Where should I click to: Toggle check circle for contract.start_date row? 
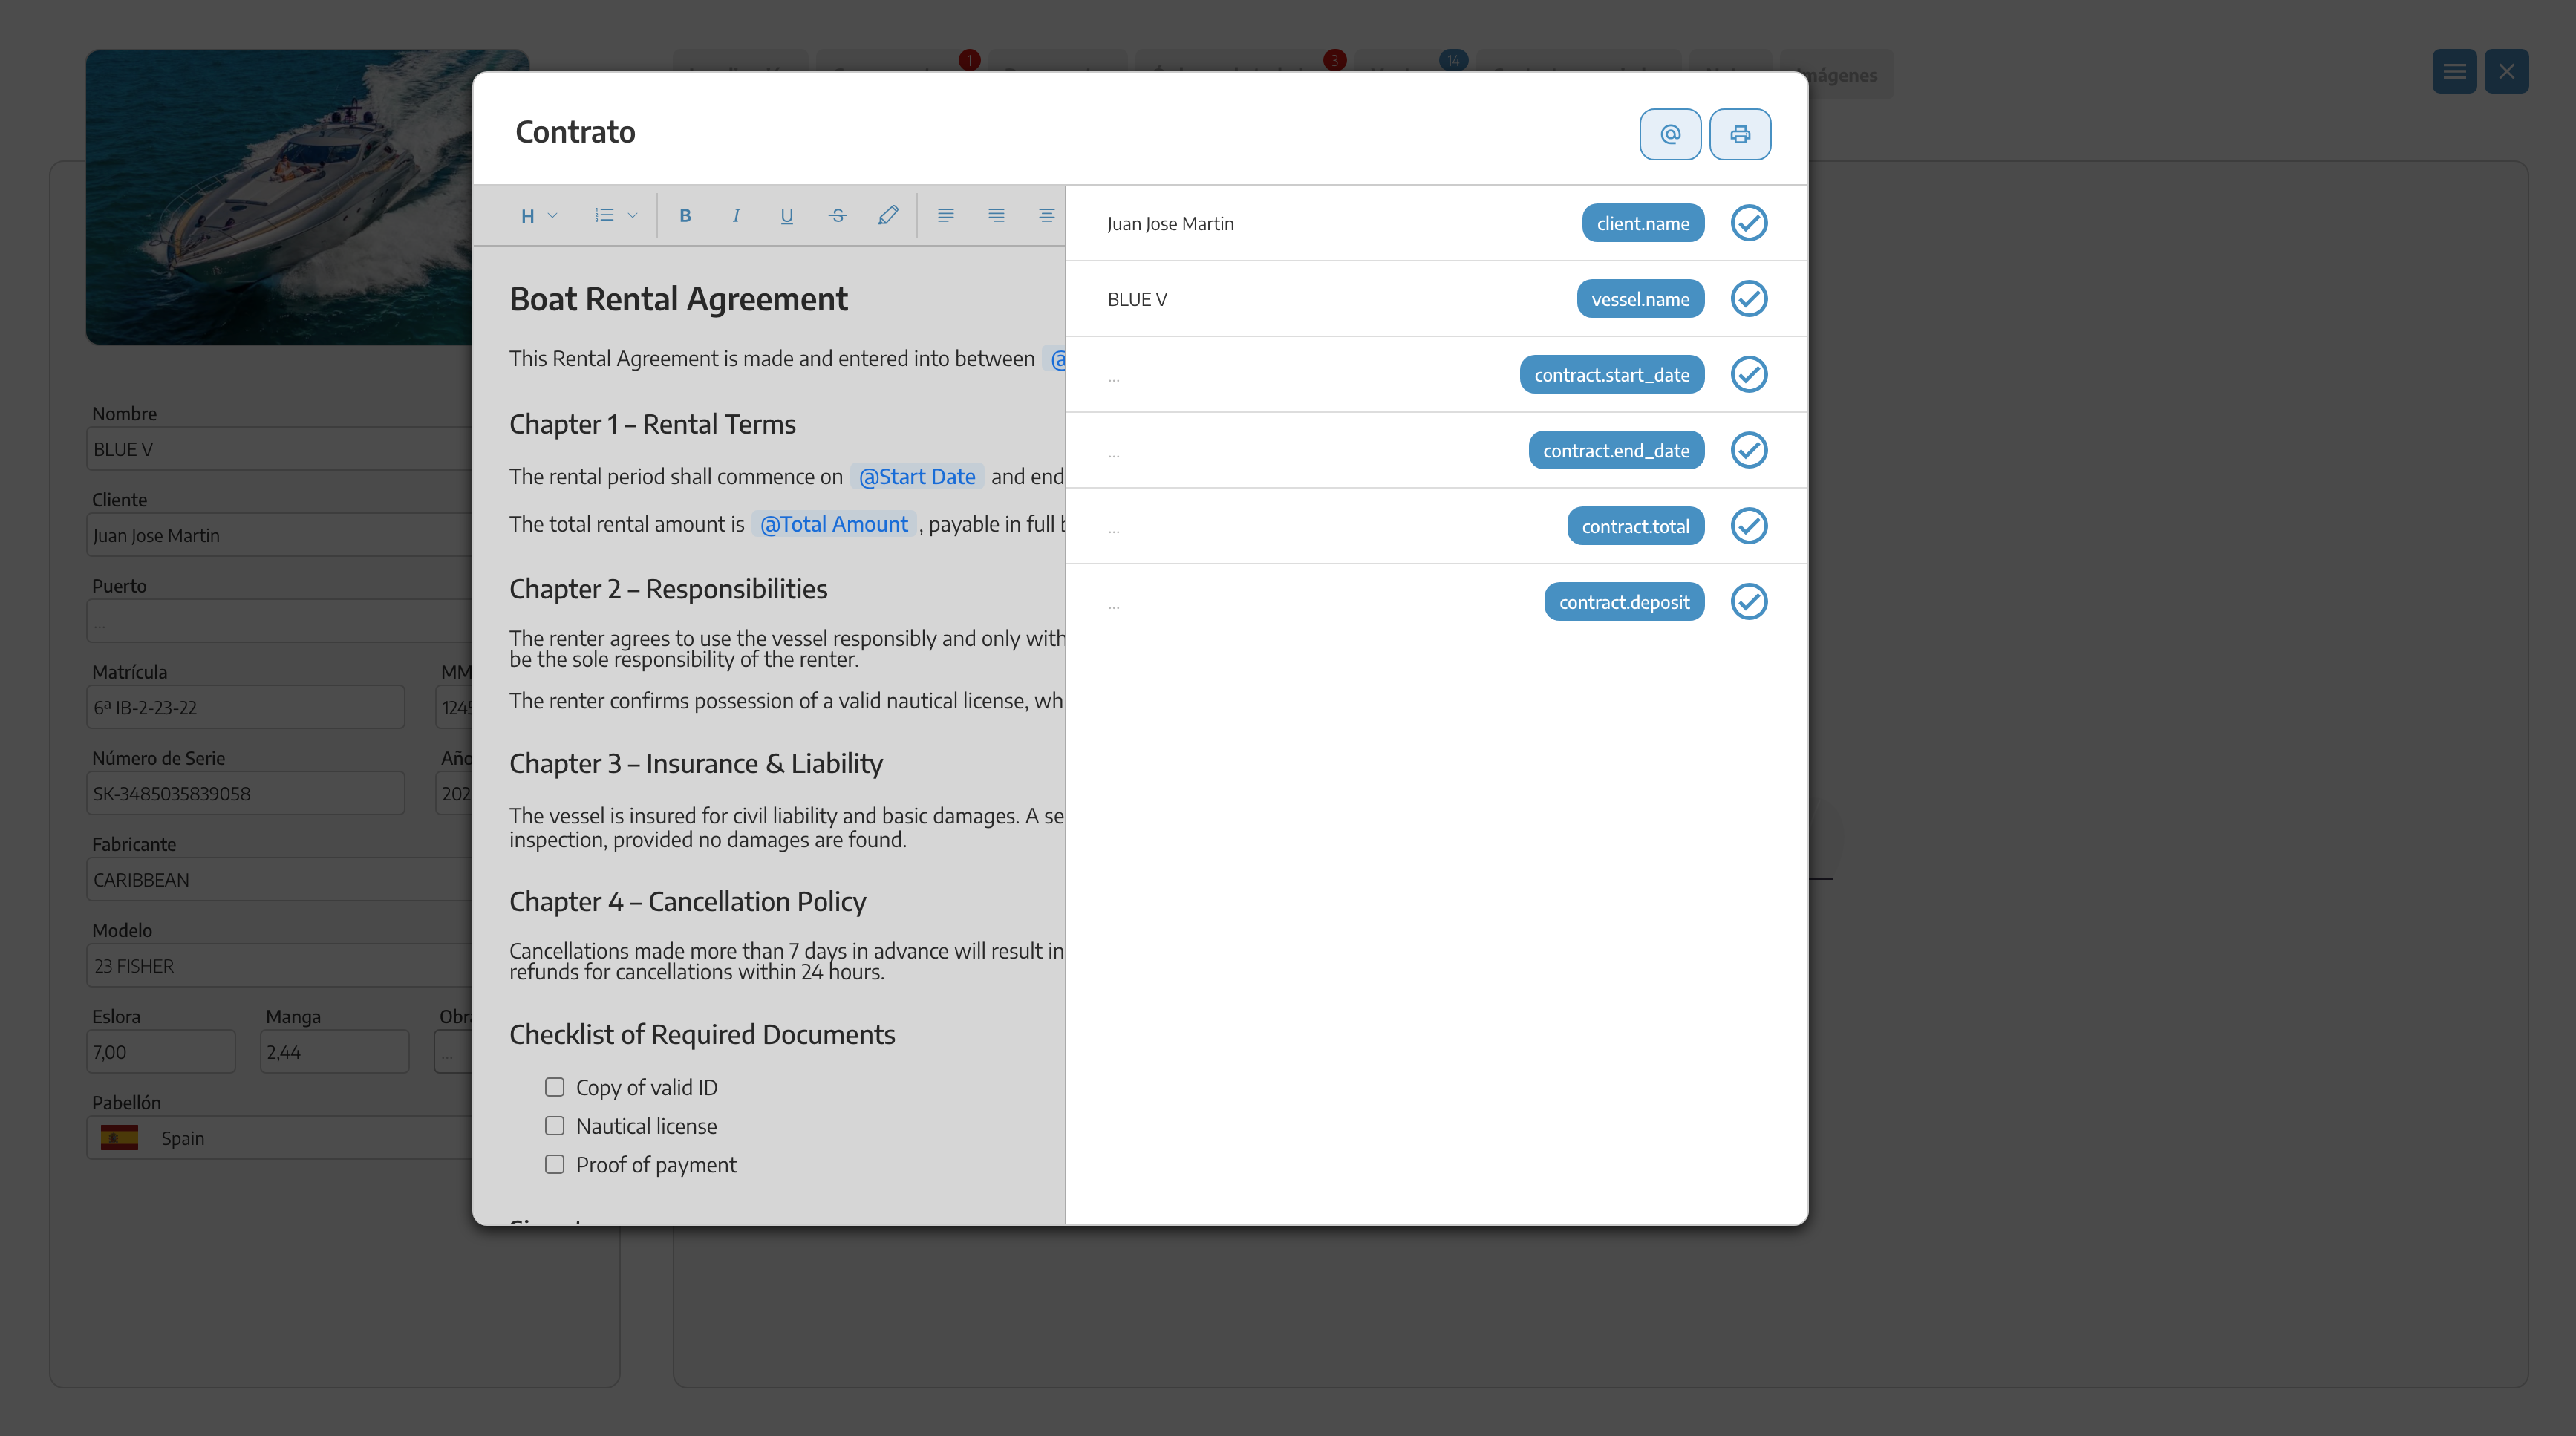point(1749,374)
